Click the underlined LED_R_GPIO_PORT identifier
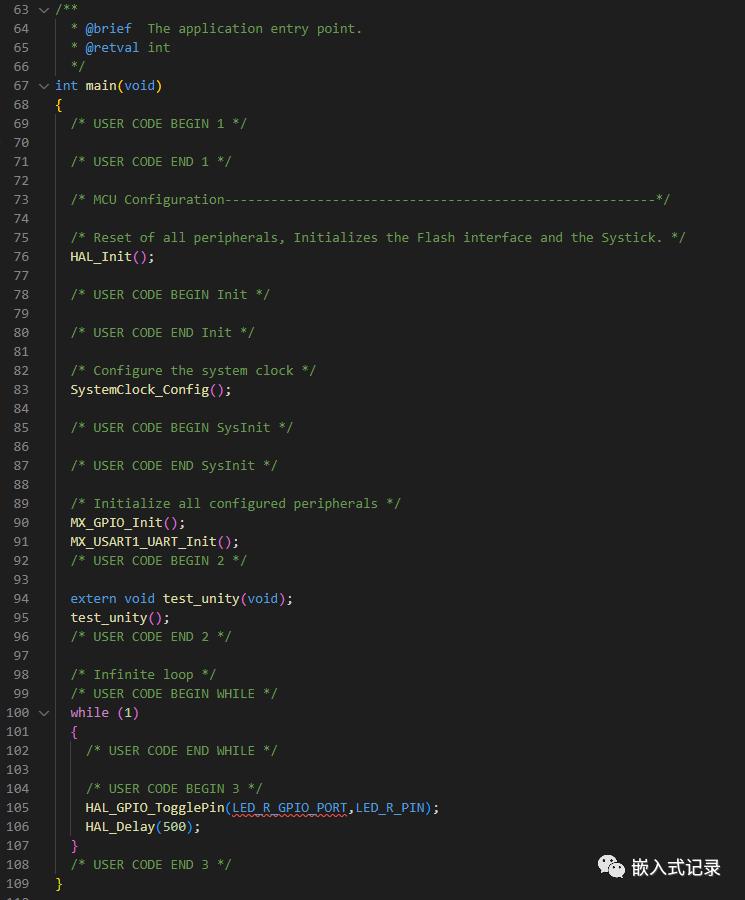The height and width of the screenshot is (900, 745). point(290,808)
